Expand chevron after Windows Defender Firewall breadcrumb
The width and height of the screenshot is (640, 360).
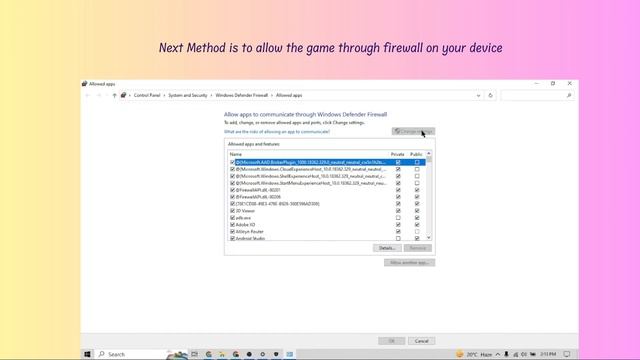point(272,96)
